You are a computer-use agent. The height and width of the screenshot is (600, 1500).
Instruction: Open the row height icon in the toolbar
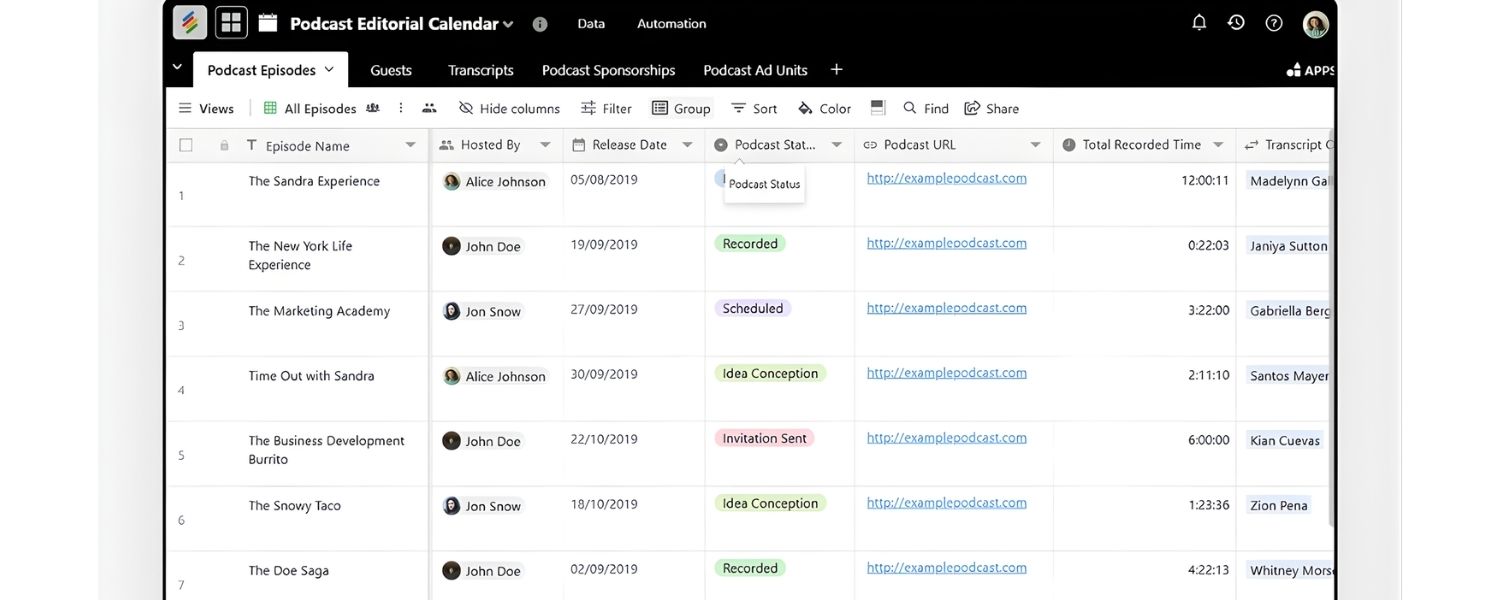click(878, 108)
